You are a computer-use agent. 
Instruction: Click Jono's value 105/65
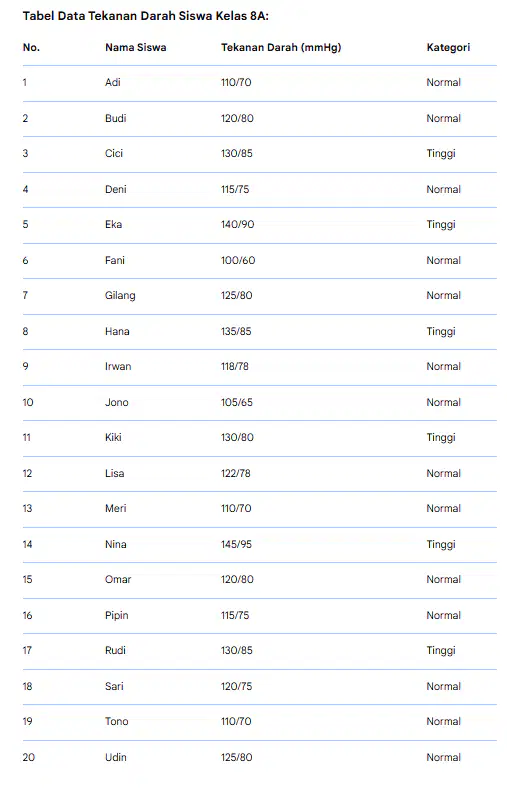[x=237, y=403]
